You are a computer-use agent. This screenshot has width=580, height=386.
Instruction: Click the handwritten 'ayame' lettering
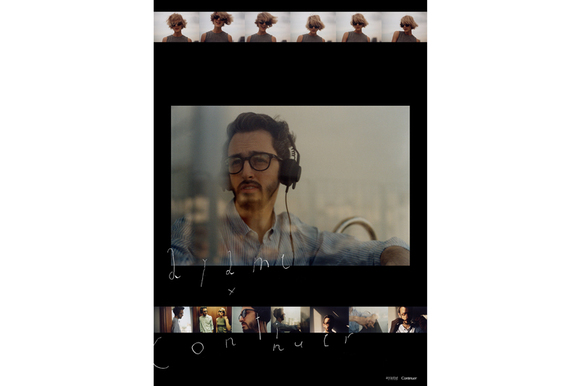(229, 267)
